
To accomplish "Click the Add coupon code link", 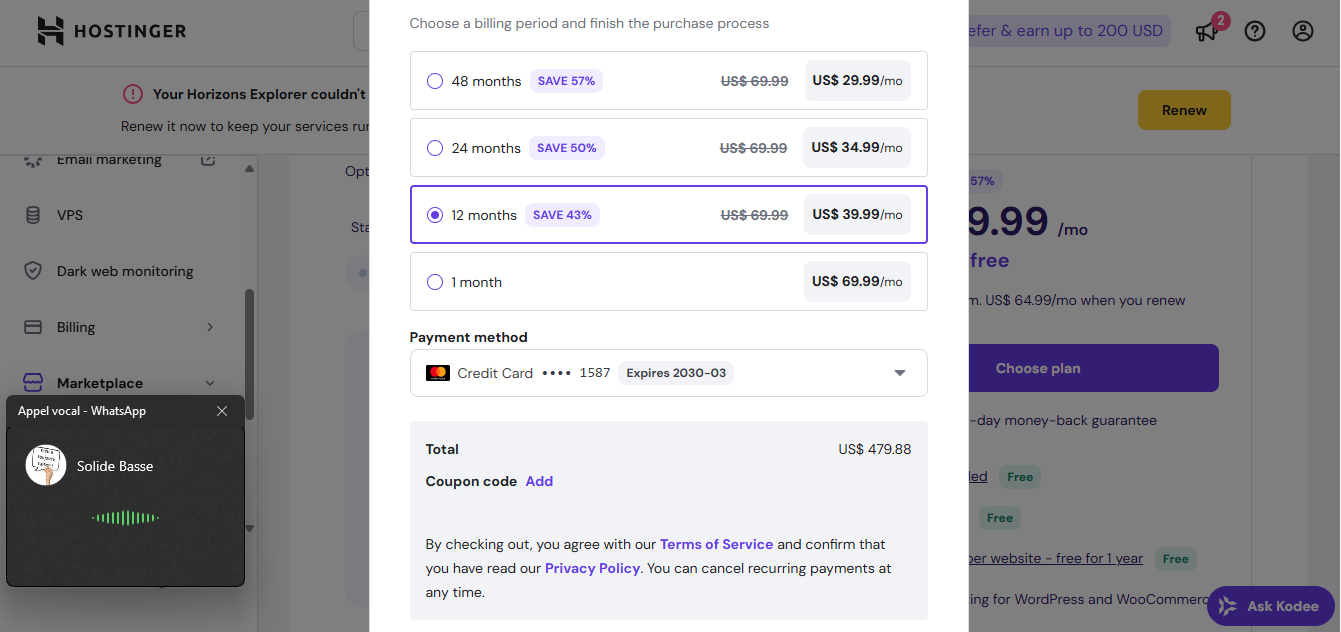I will coord(539,481).
